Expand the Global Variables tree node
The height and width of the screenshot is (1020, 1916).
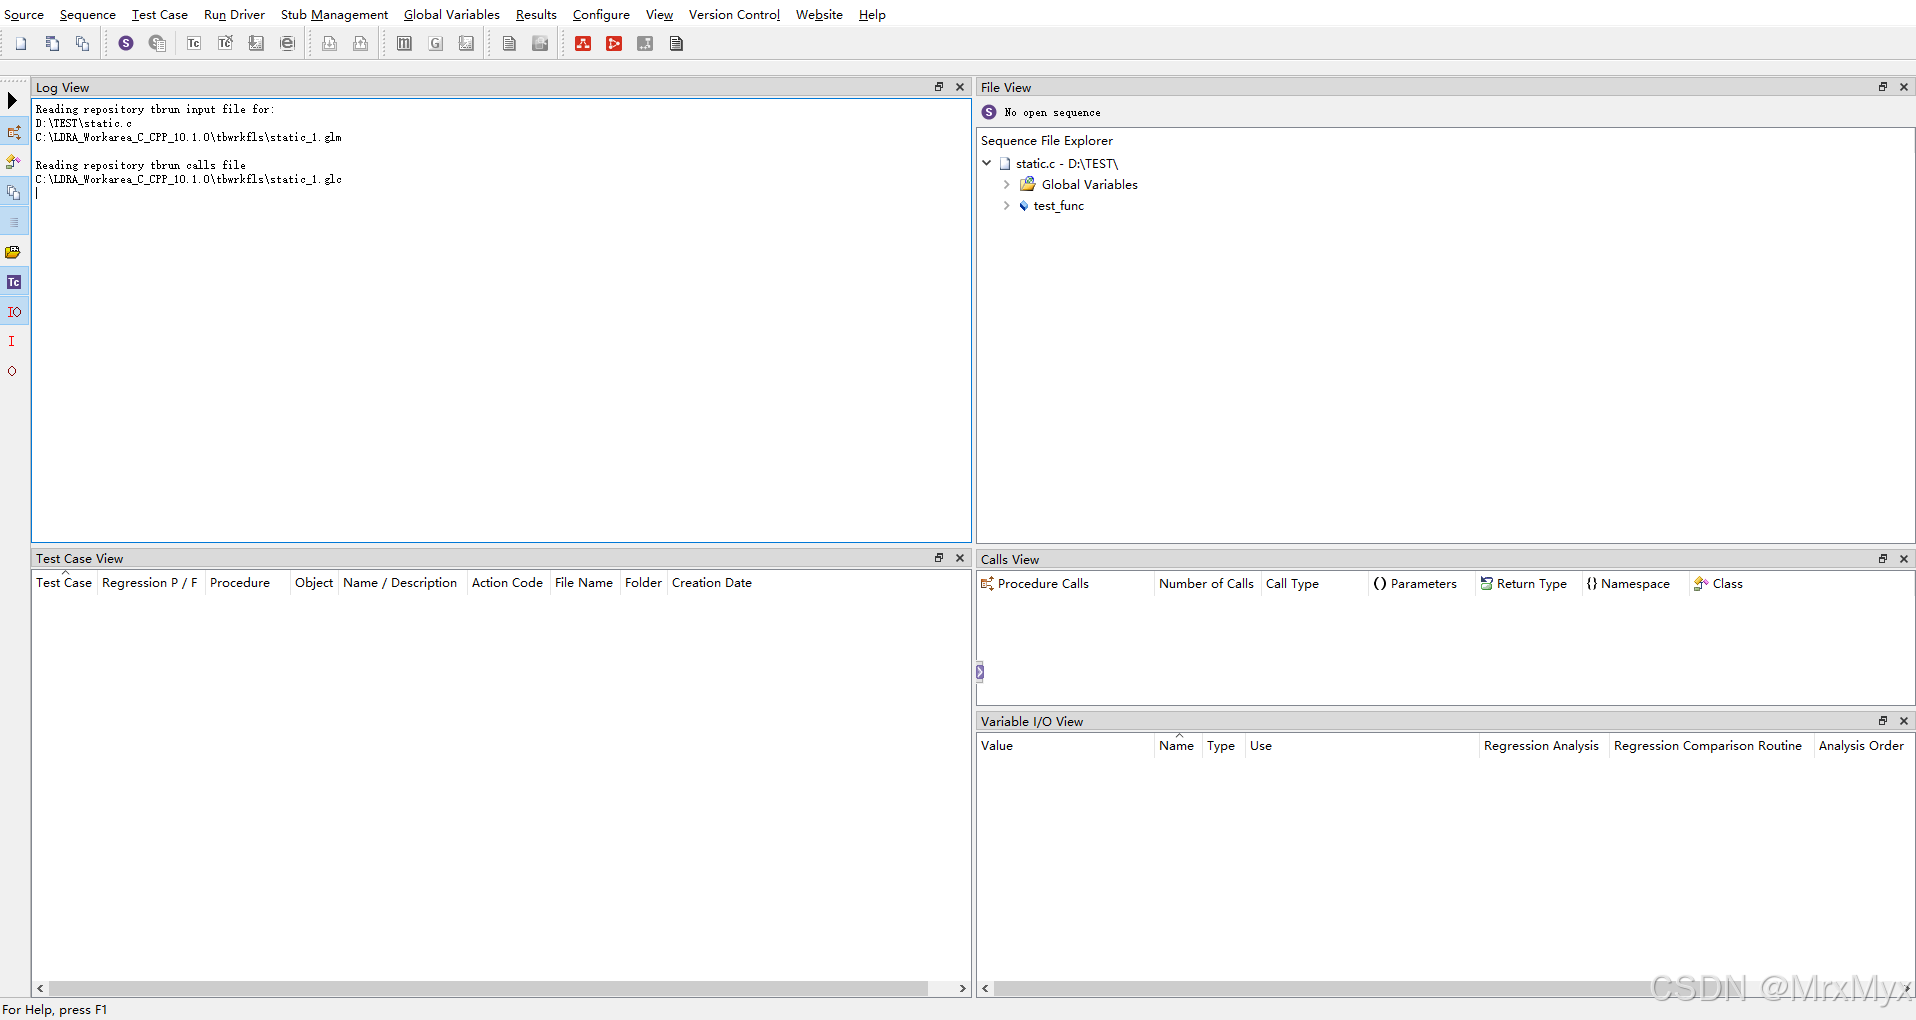click(x=1006, y=184)
